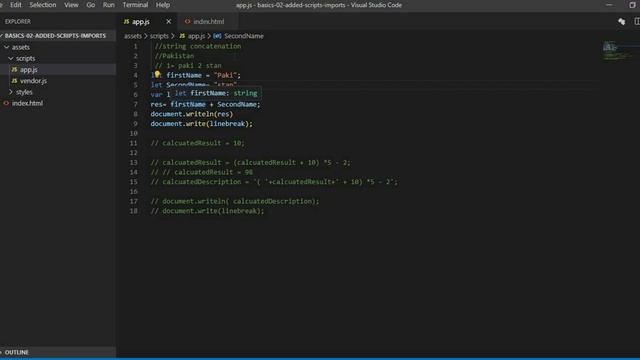Click the SecondName breadcrumb segment

click(x=244, y=36)
